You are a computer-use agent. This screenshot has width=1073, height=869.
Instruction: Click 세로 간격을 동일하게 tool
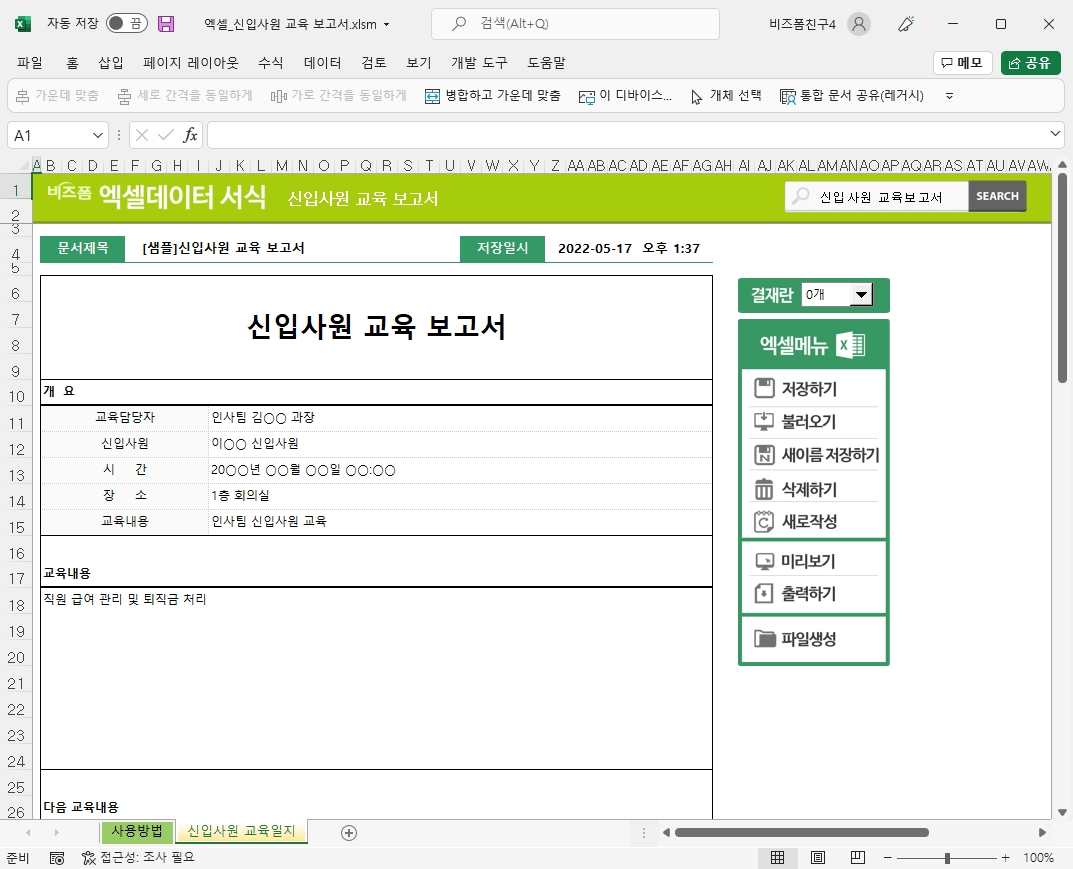185,96
